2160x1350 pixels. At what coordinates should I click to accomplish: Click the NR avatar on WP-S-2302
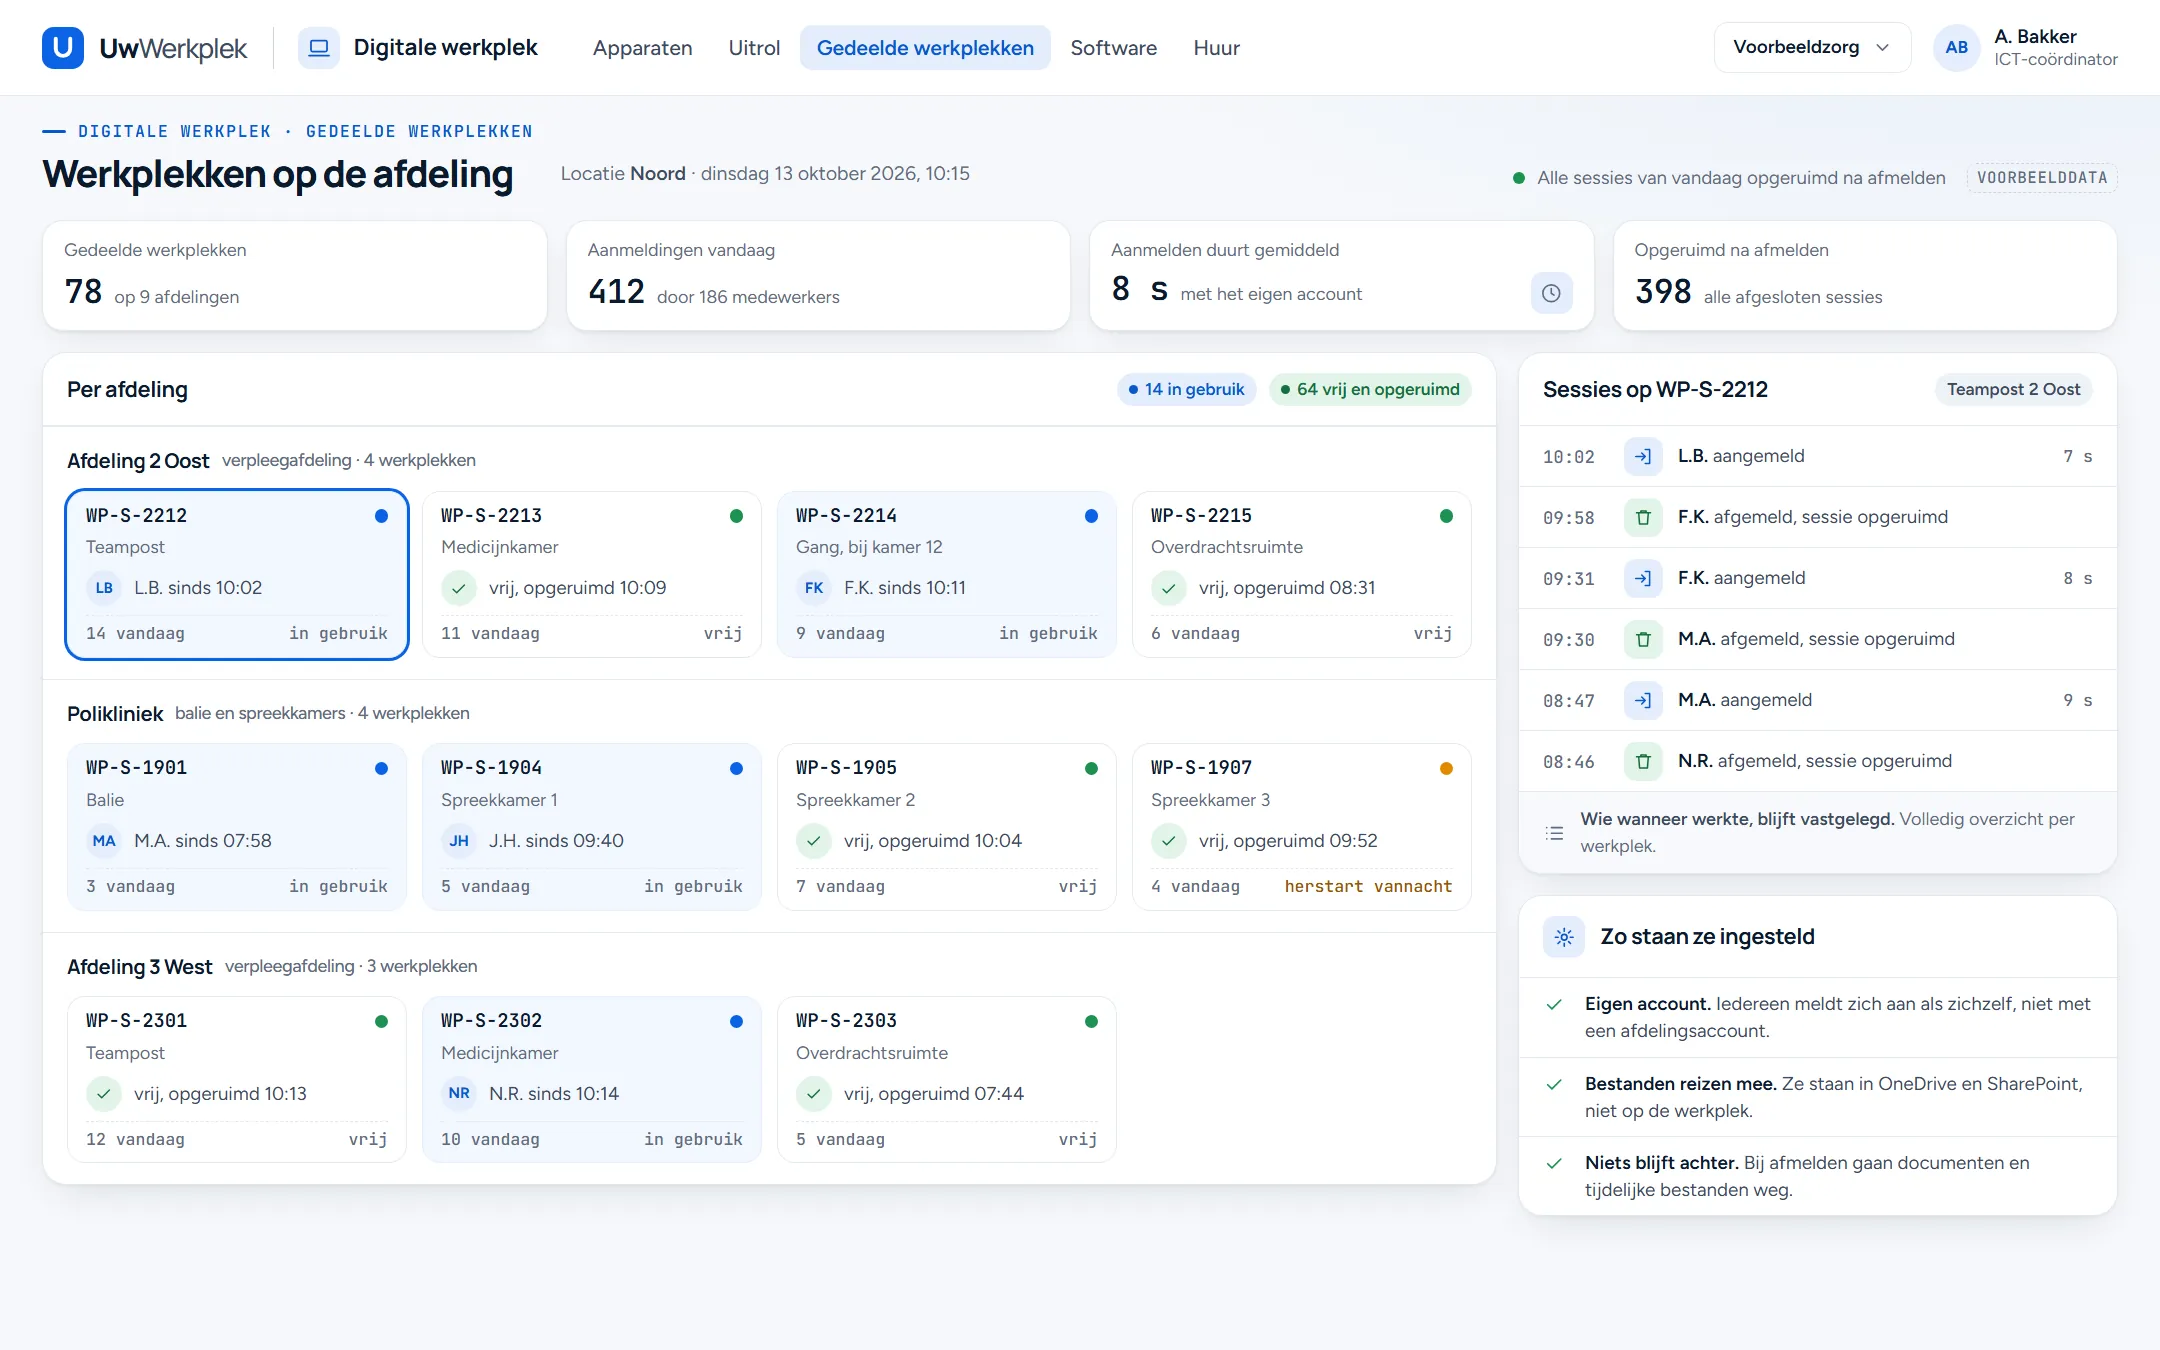(x=459, y=1094)
